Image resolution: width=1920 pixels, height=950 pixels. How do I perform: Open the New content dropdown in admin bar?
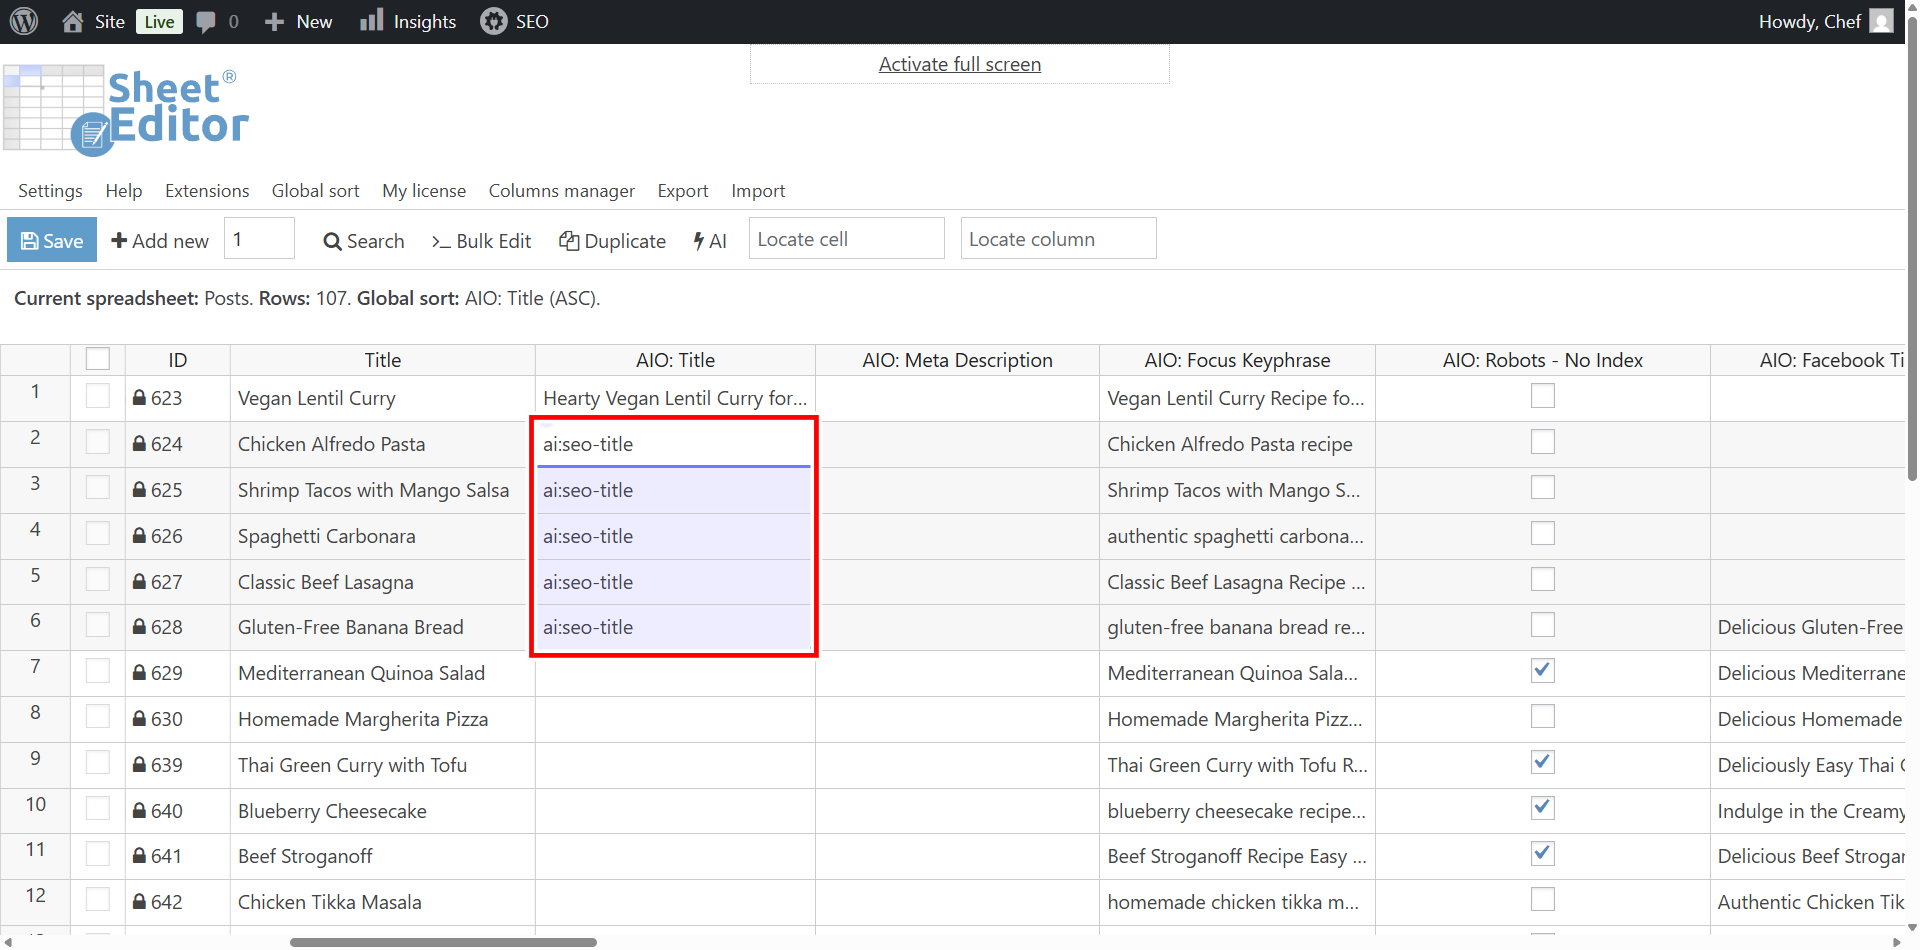point(298,21)
